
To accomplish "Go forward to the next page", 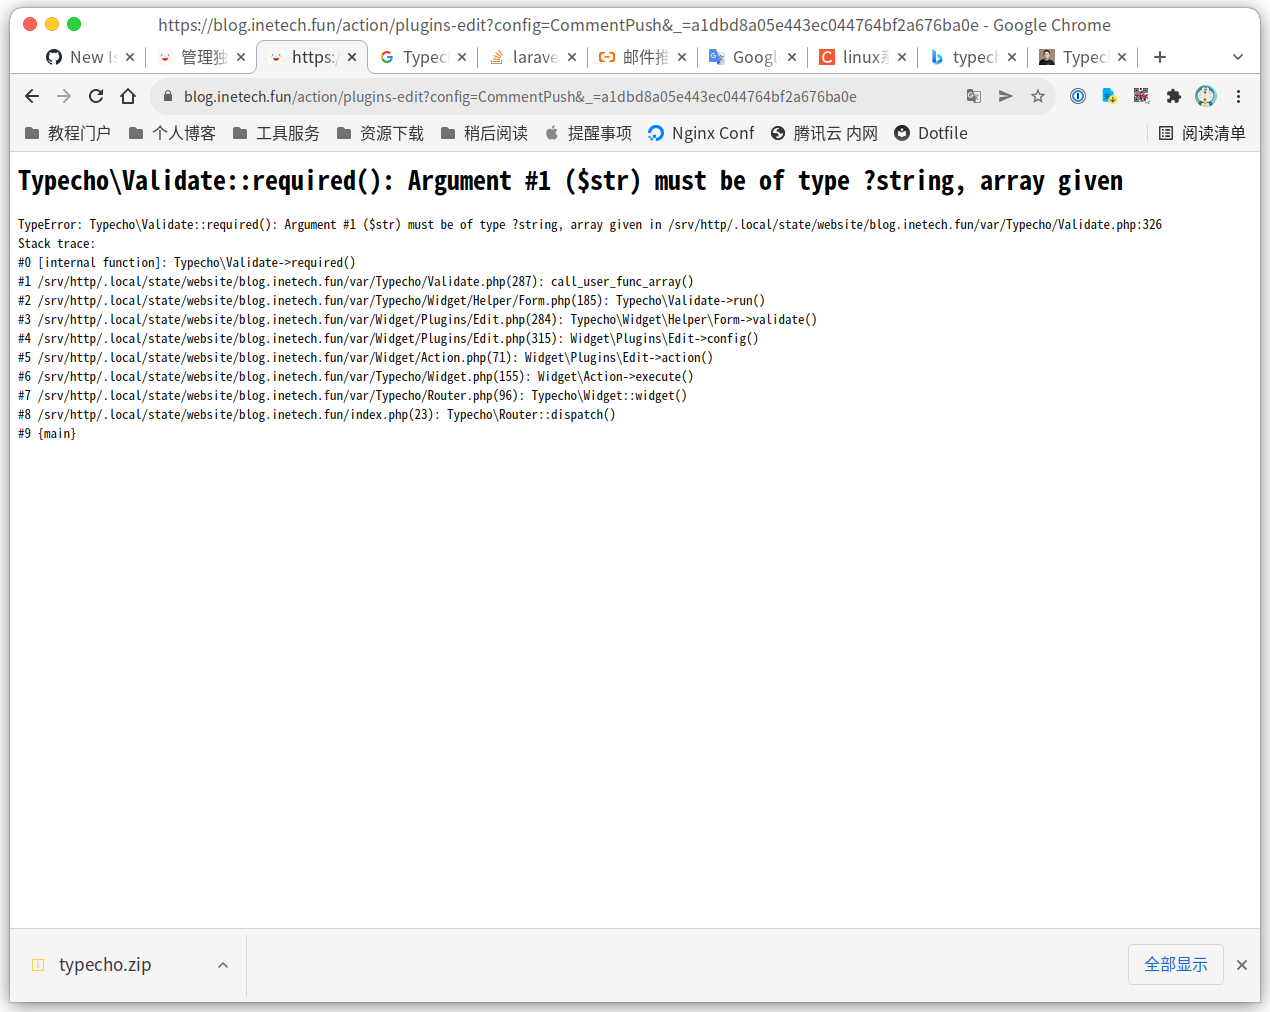I will pos(64,96).
